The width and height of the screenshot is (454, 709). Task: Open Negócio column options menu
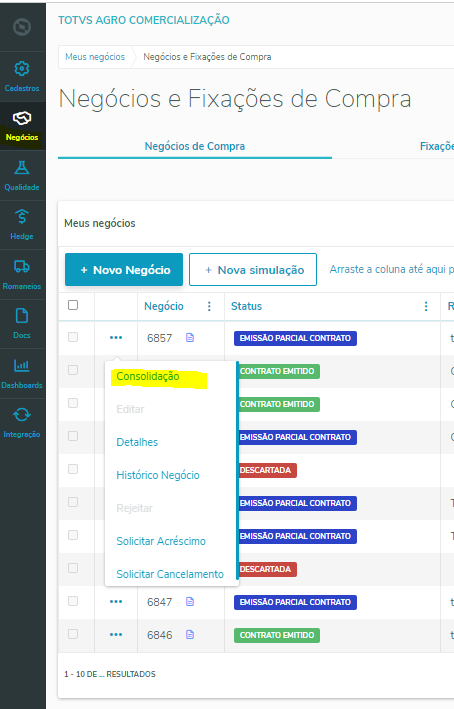[209, 307]
